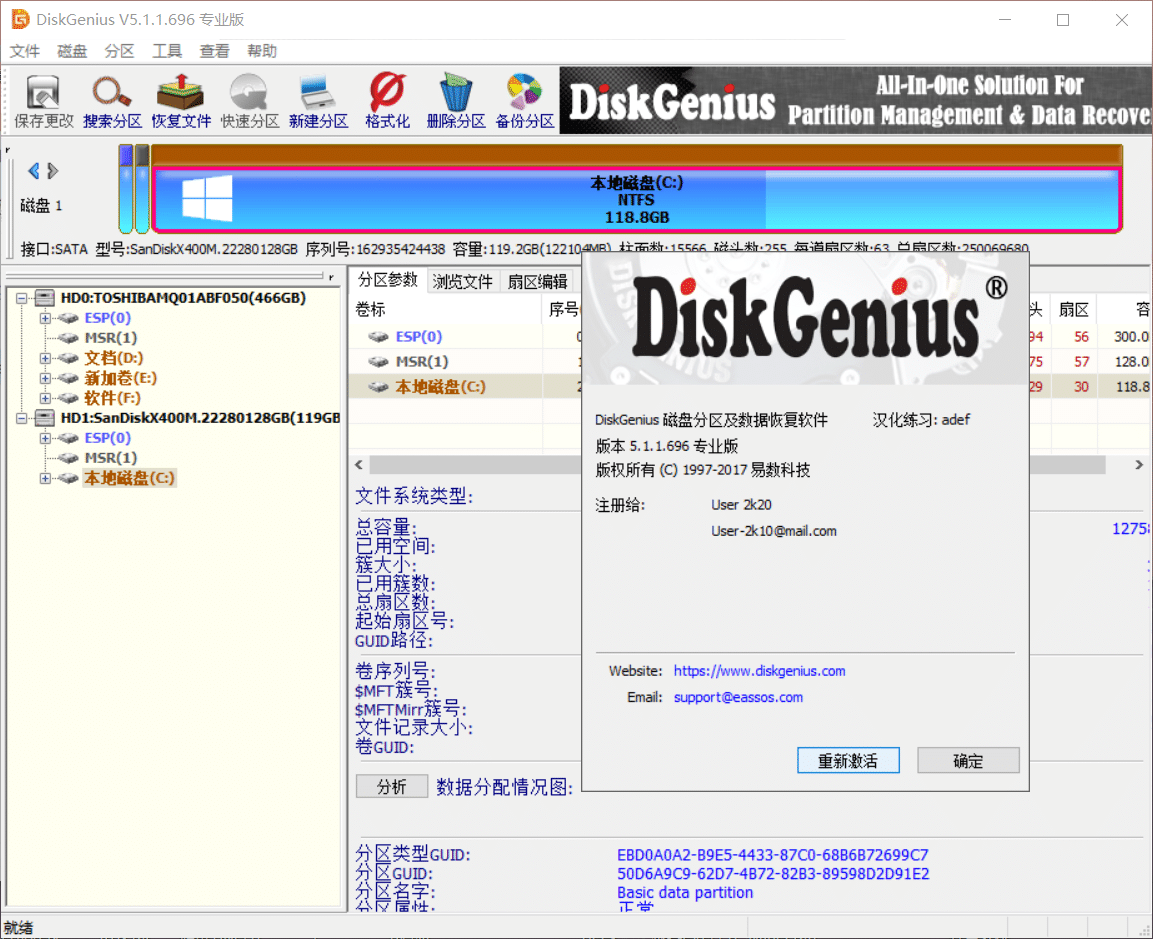Viewport: 1153px width, 939px height.
Task: Expand ESP(0) under HD1 SanDisk
Action: (45, 438)
